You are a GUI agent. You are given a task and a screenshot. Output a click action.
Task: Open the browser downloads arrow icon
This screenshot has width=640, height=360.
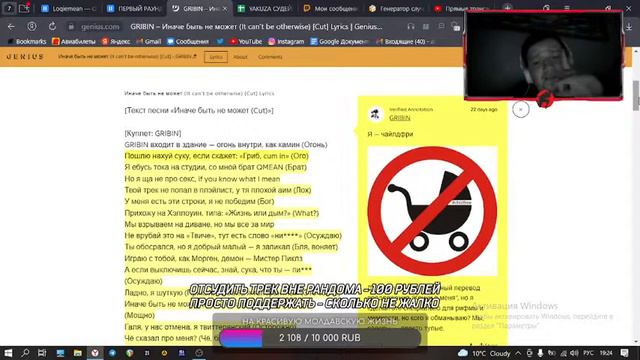pyautogui.click(x=629, y=27)
